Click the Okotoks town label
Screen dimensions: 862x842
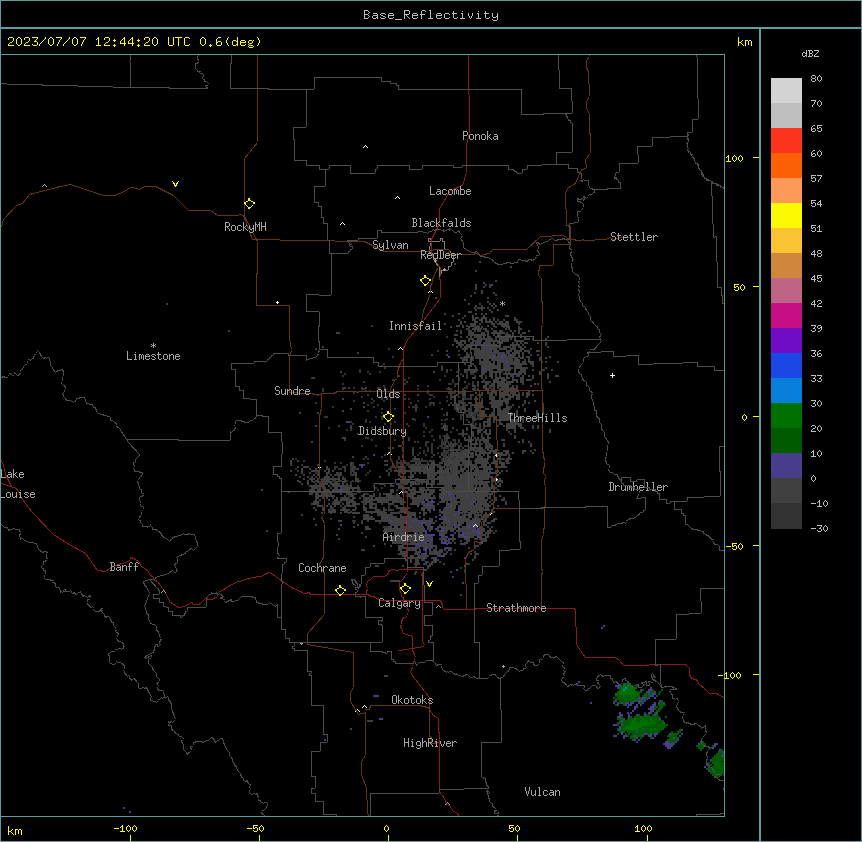coord(412,700)
